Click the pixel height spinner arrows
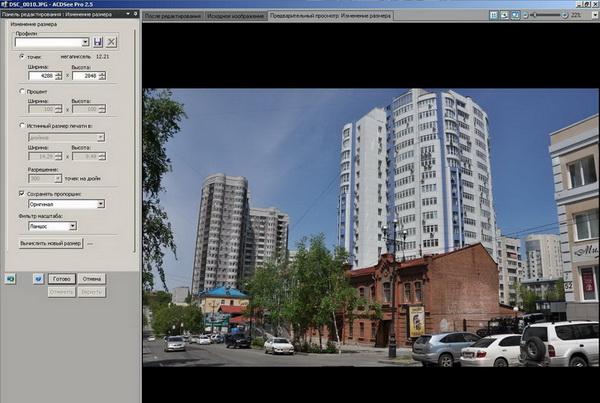The image size is (600, 403). [x=102, y=76]
